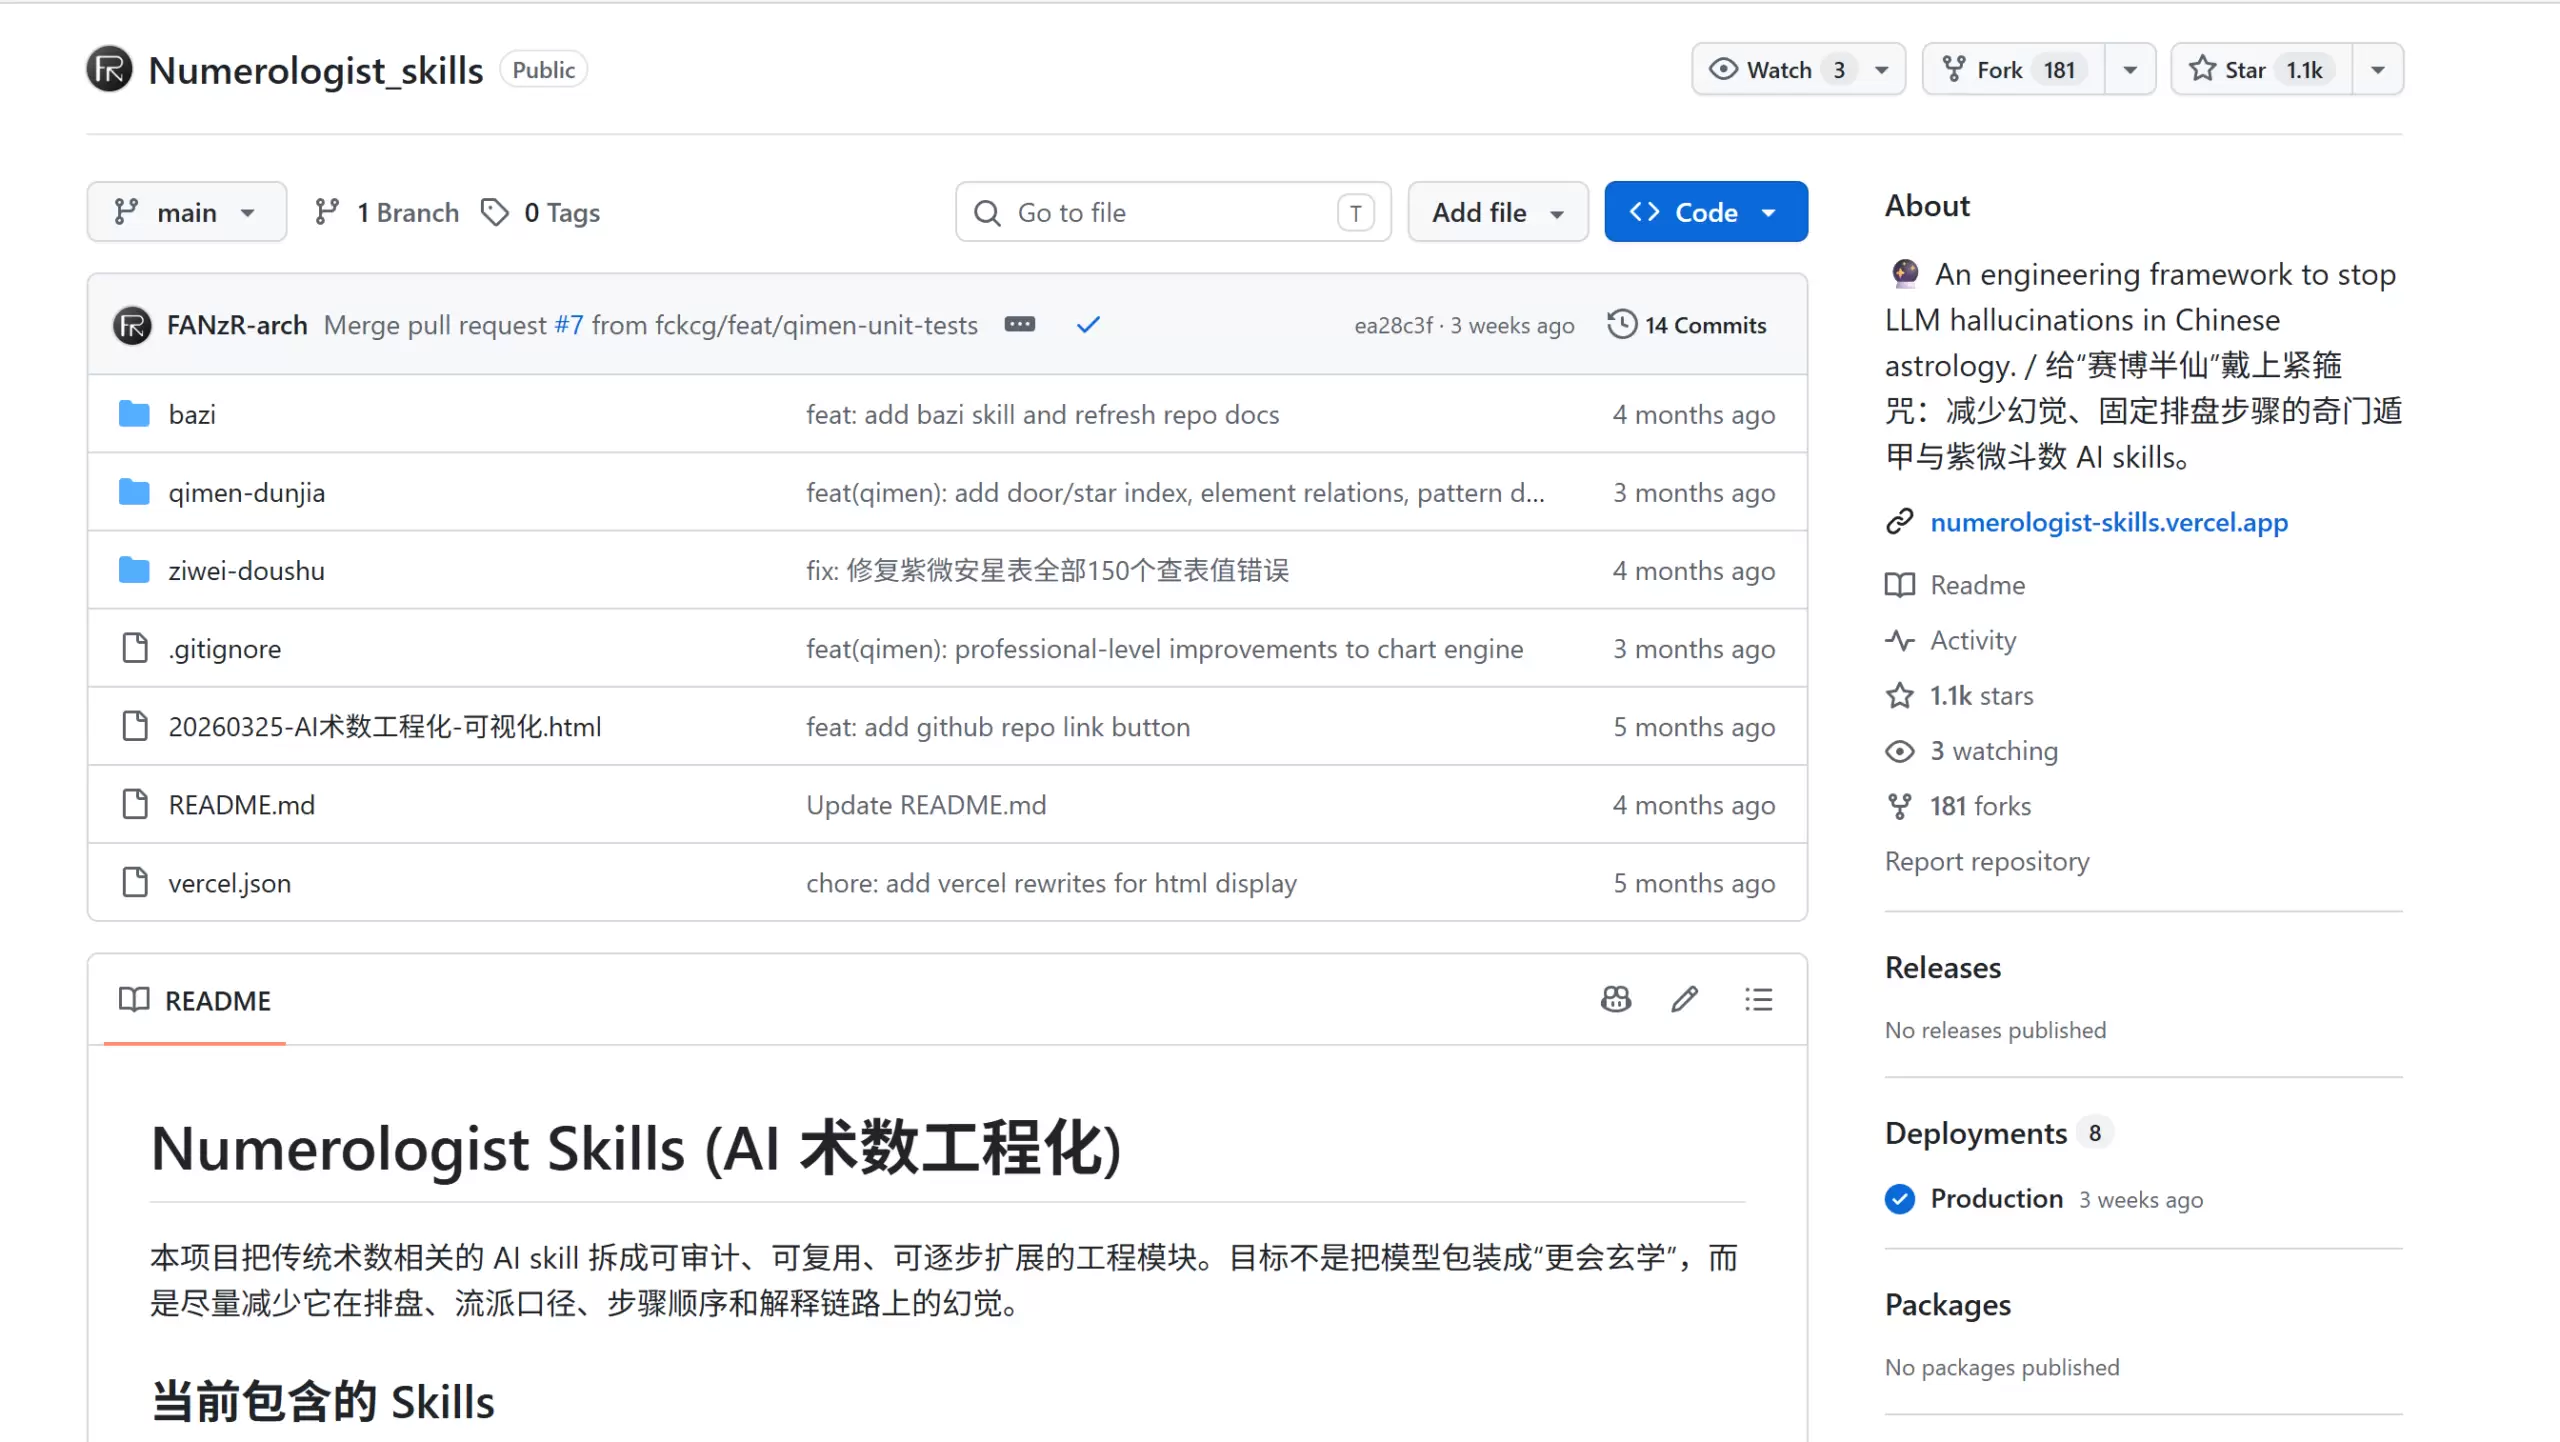Screen dimensions: 2560x1442
Task: Click the FANzR-arch author name
Action: 237,325
